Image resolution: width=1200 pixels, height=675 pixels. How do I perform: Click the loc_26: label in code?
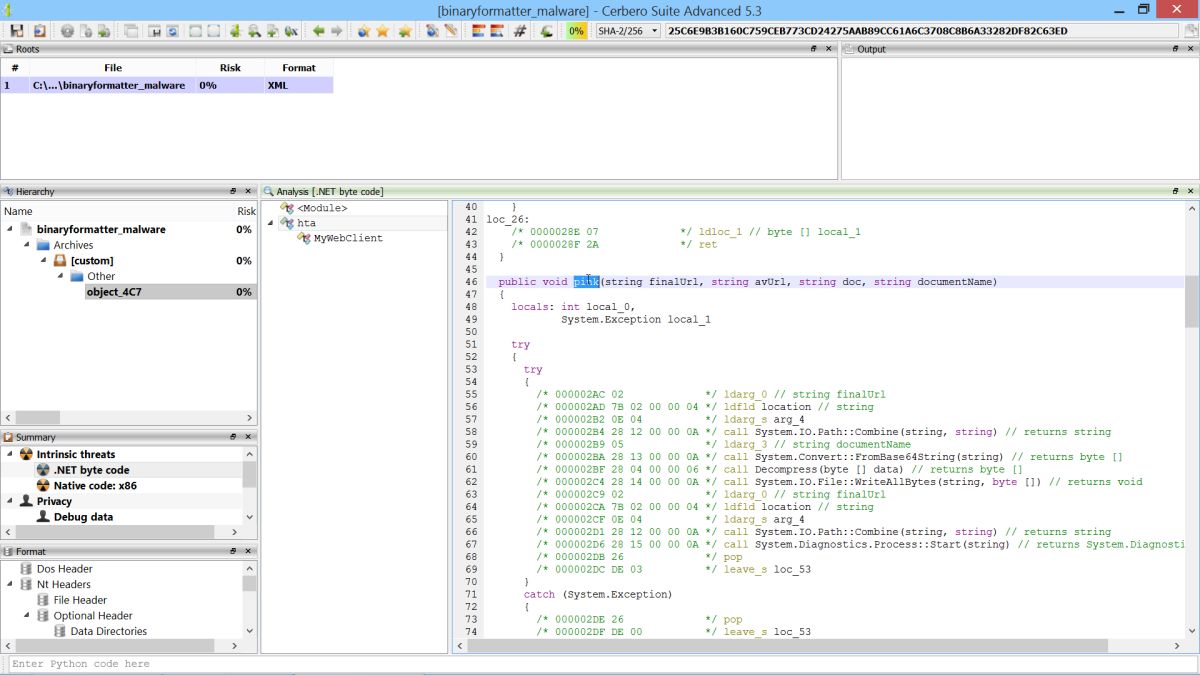click(507, 219)
